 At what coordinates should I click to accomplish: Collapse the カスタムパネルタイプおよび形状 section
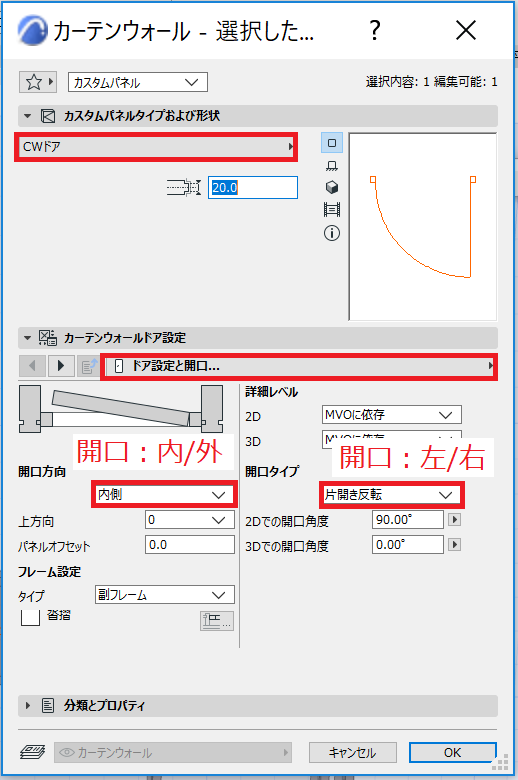(27, 116)
